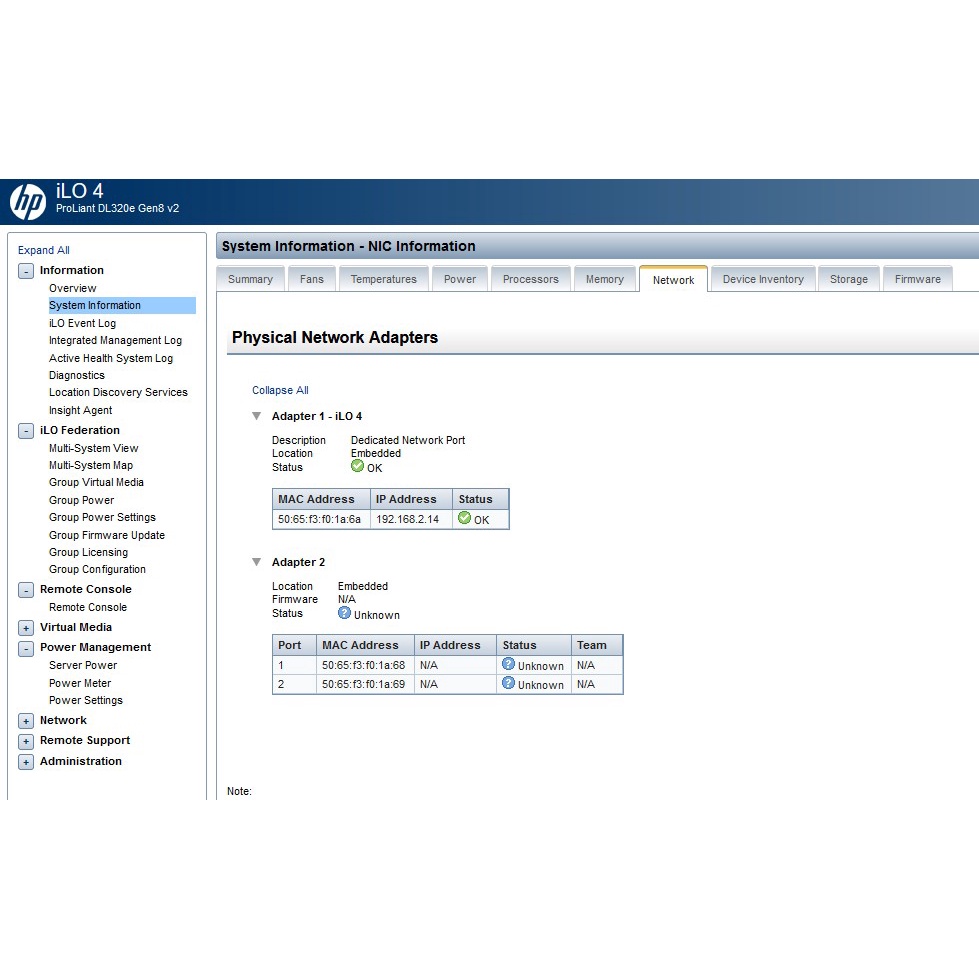Click the Unknown status icon for Adapter 2
This screenshot has height=979, width=979.
click(x=345, y=613)
